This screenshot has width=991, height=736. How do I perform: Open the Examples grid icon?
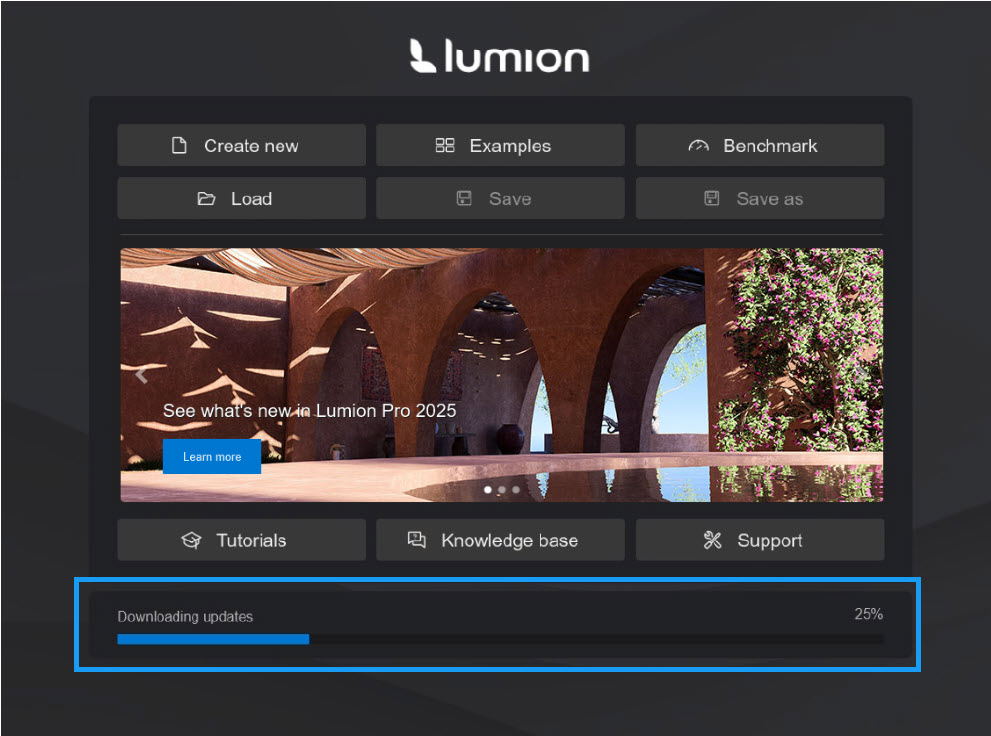pyautogui.click(x=445, y=146)
